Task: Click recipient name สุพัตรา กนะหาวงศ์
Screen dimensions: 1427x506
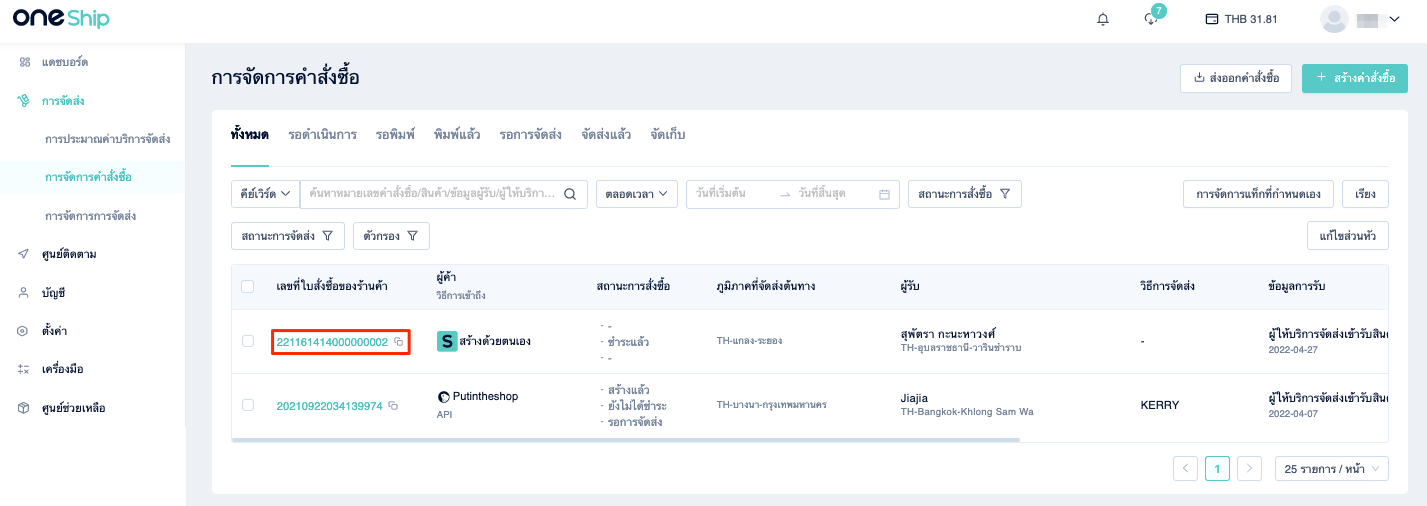Action: click(x=949, y=334)
